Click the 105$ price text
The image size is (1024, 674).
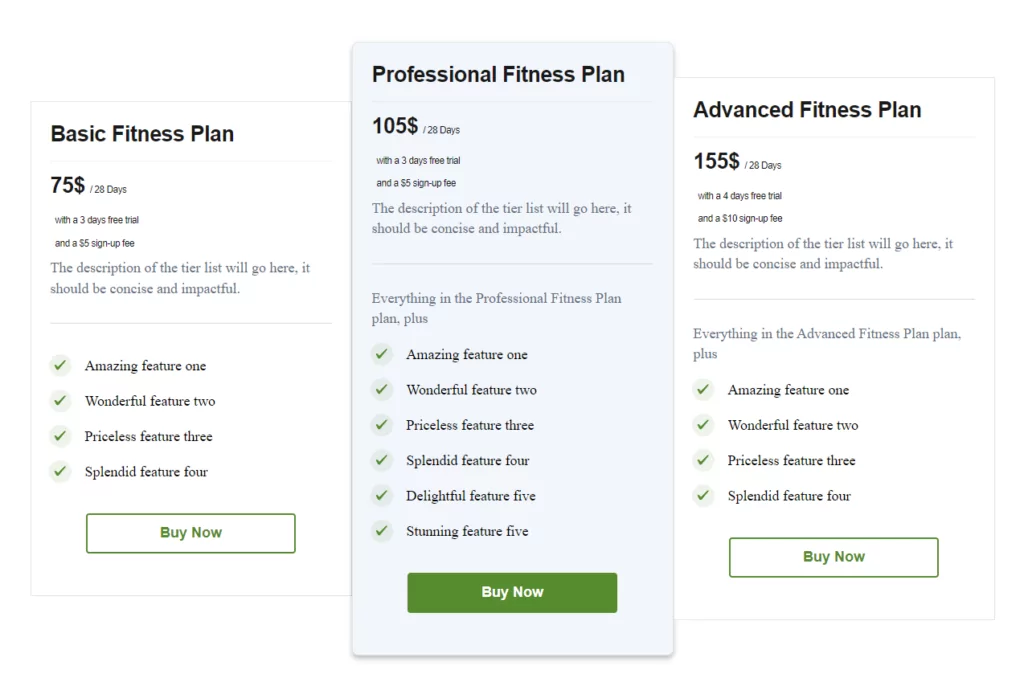point(395,126)
